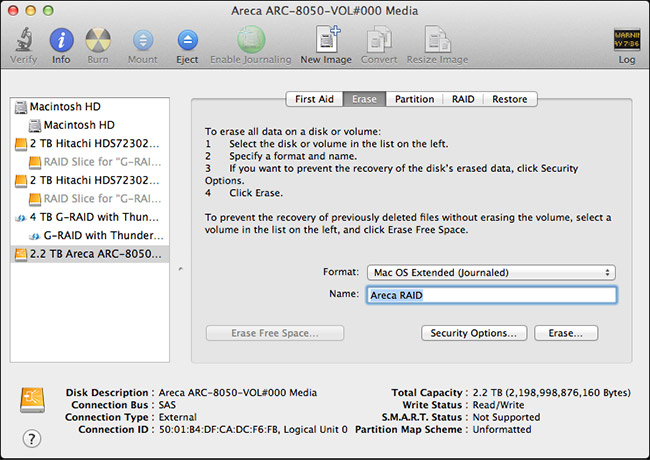Select the 4 TB G-RAID with Thun disk
Screen dimensions: 650x460
pos(90,217)
